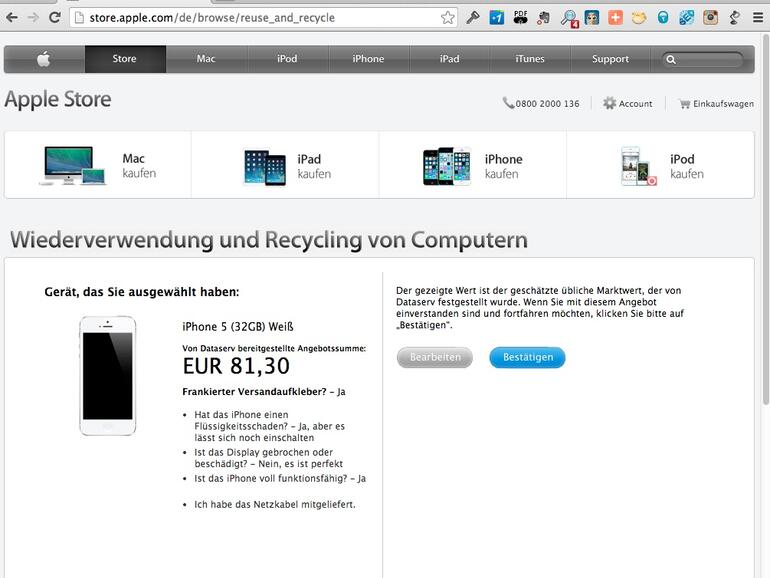Click 'Frankierter Versandaufkleber? – Ja' text
770x578 pixels.
[x=264, y=391]
